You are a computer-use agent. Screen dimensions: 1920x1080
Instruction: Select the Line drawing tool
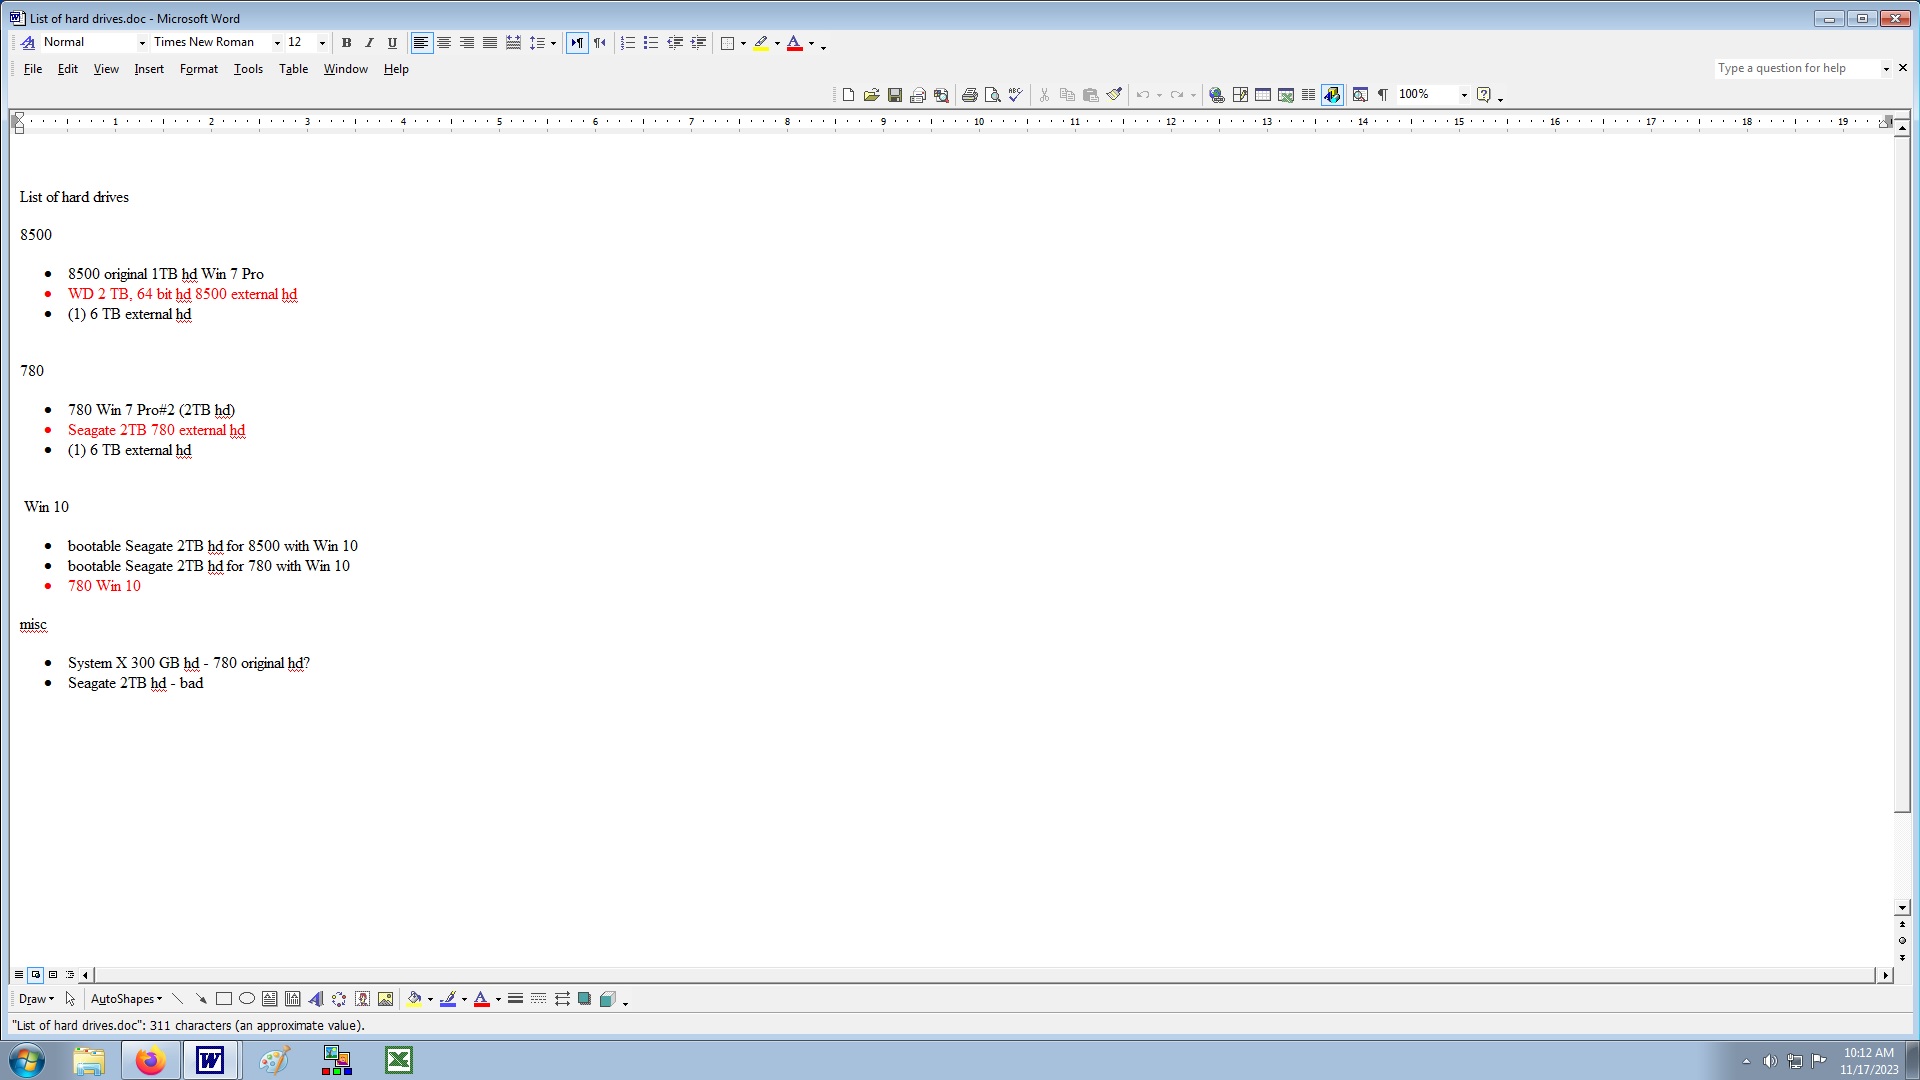pos(177,999)
